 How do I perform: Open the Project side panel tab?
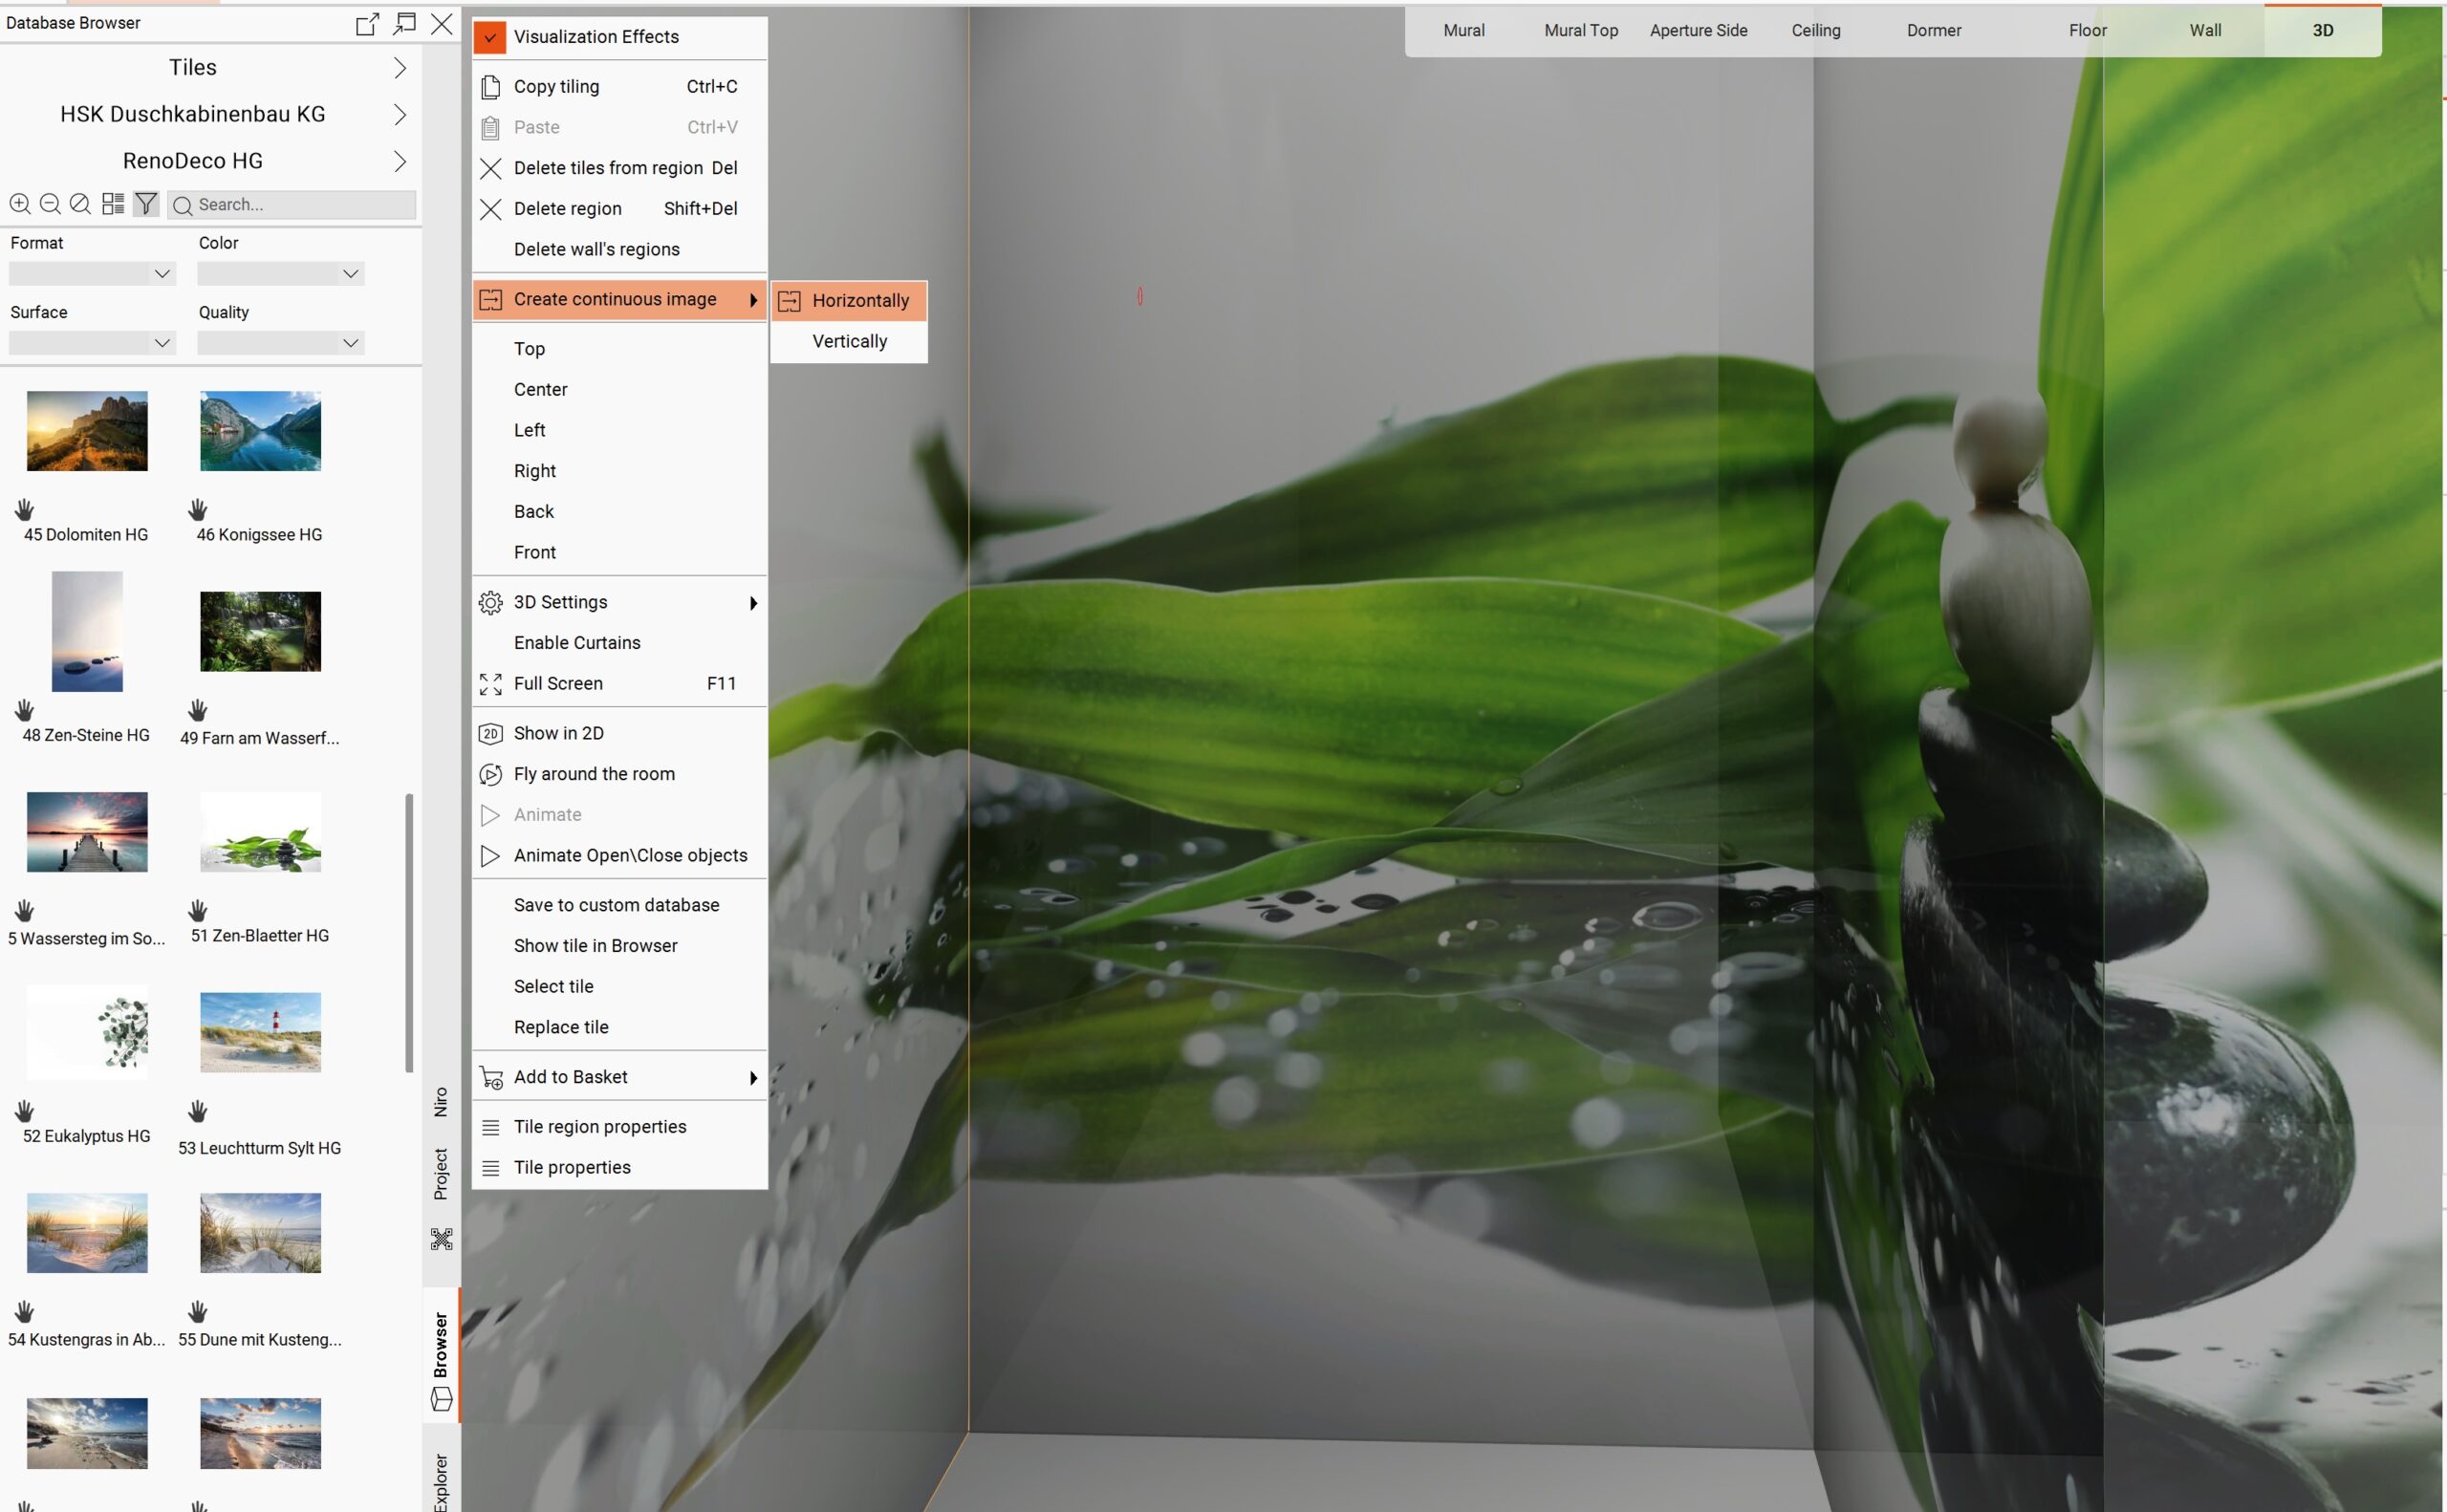(441, 1174)
